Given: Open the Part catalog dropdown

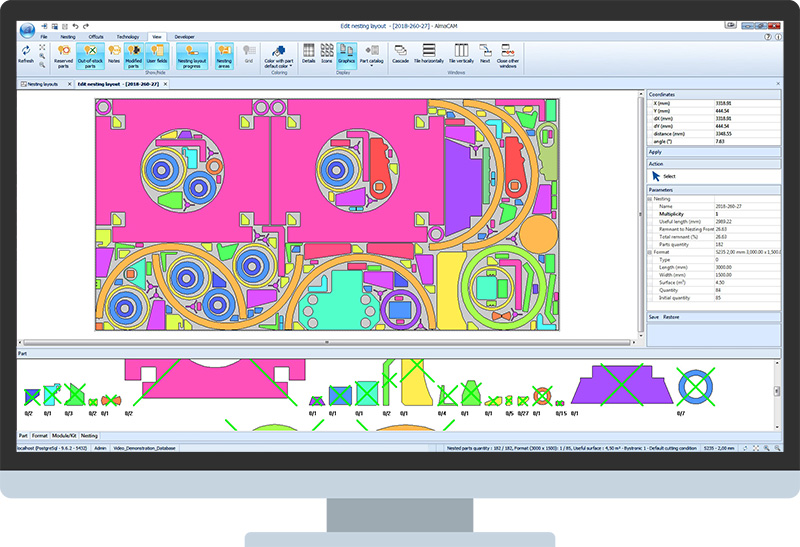Looking at the screenshot, I should tap(372, 54).
